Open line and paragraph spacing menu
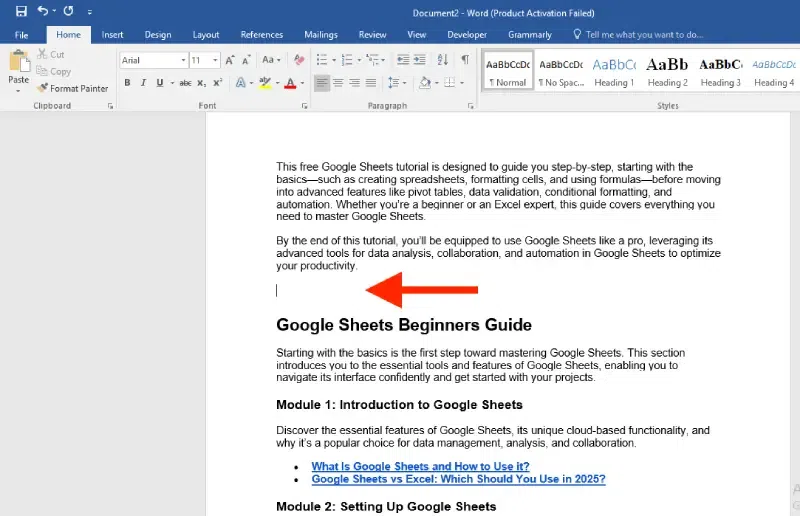This screenshot has height=516, width=800. click(396, 83)
